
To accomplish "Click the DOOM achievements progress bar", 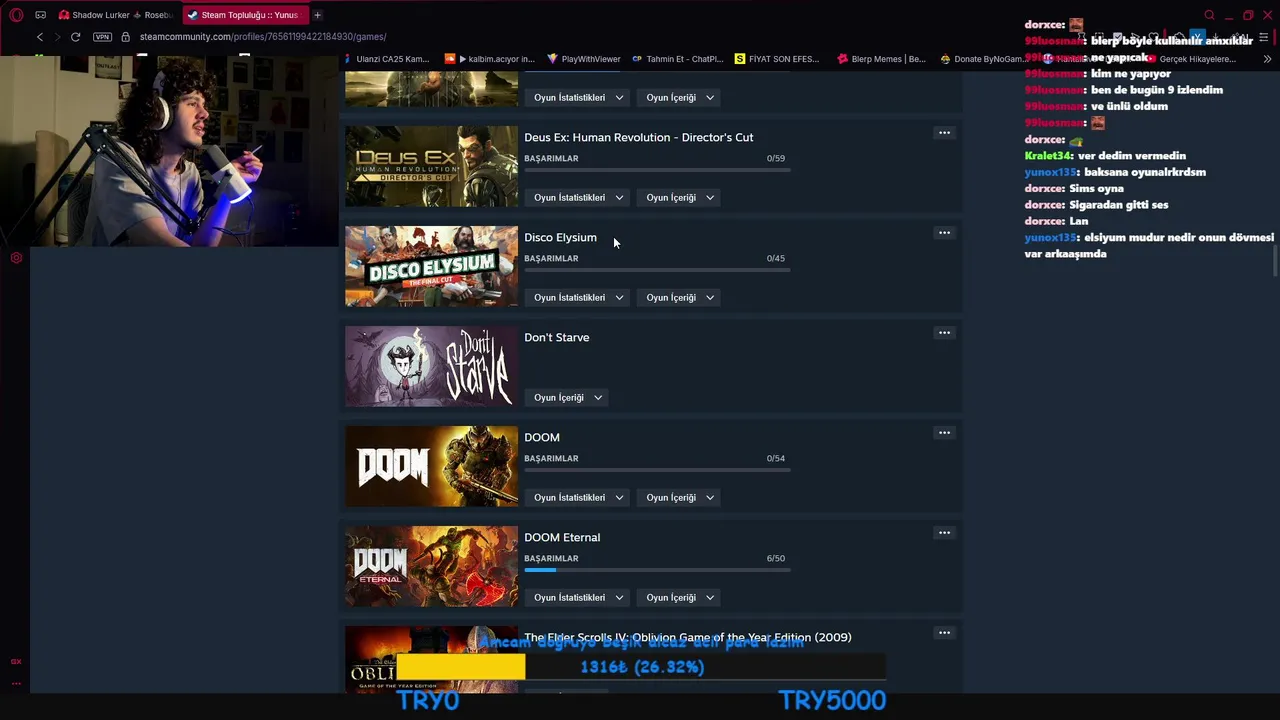I will point(657,470).
